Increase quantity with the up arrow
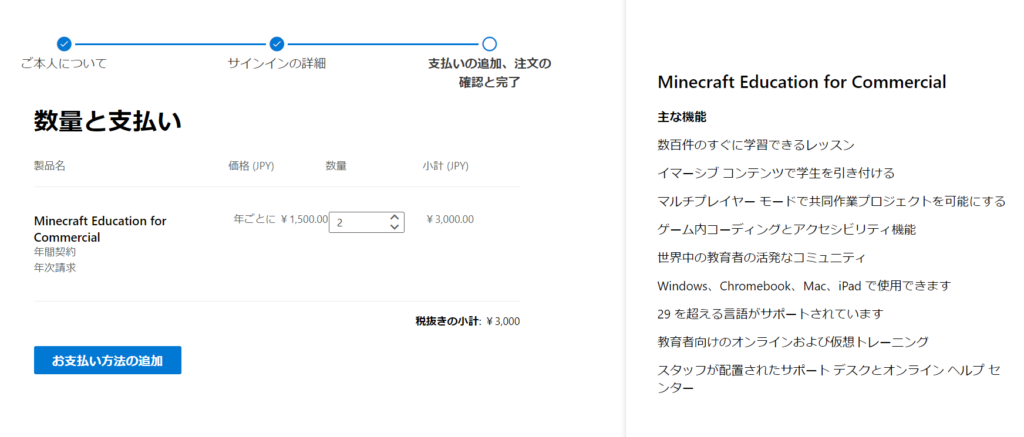Viewport: 1024px width, 437px height. click(395, 216)
